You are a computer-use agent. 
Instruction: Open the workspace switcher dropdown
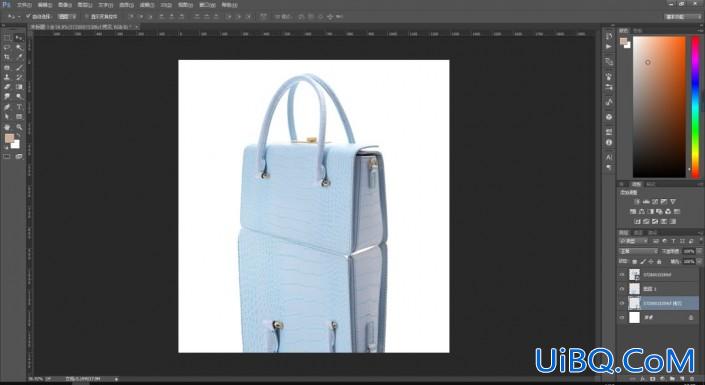[683, 17]
